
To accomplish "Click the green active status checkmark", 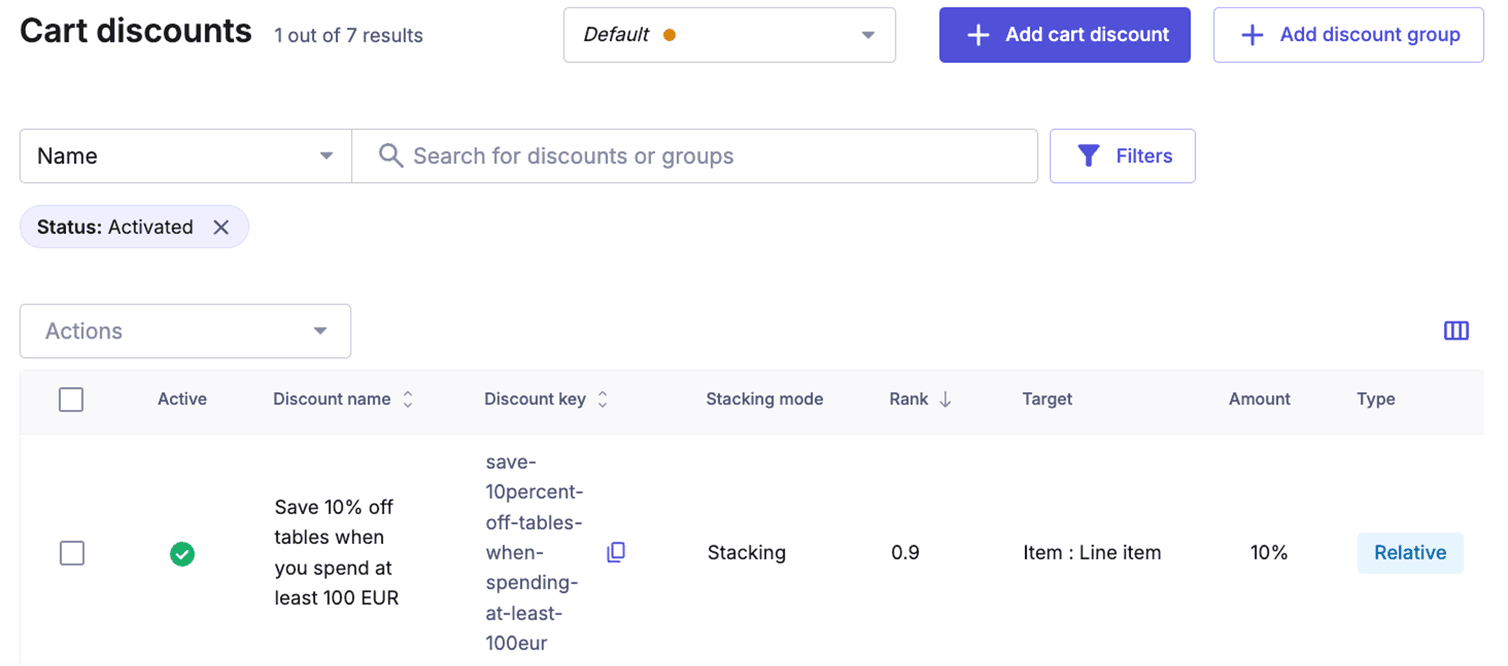I will (182, 553).
